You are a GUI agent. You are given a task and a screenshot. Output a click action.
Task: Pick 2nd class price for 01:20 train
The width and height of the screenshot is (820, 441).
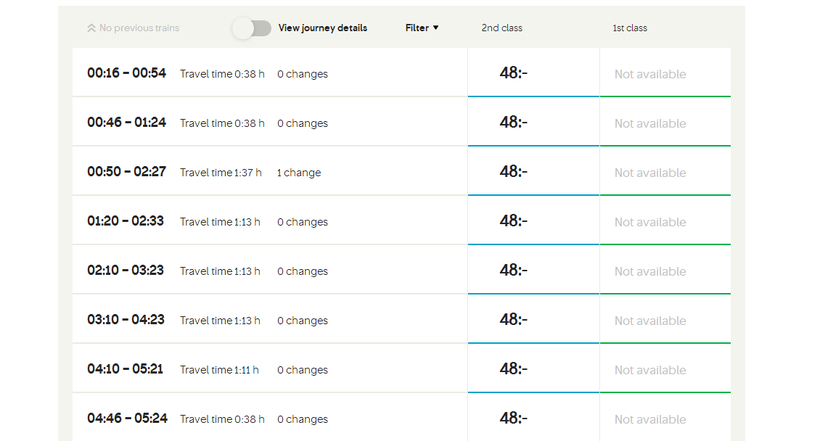coord(514,221)
